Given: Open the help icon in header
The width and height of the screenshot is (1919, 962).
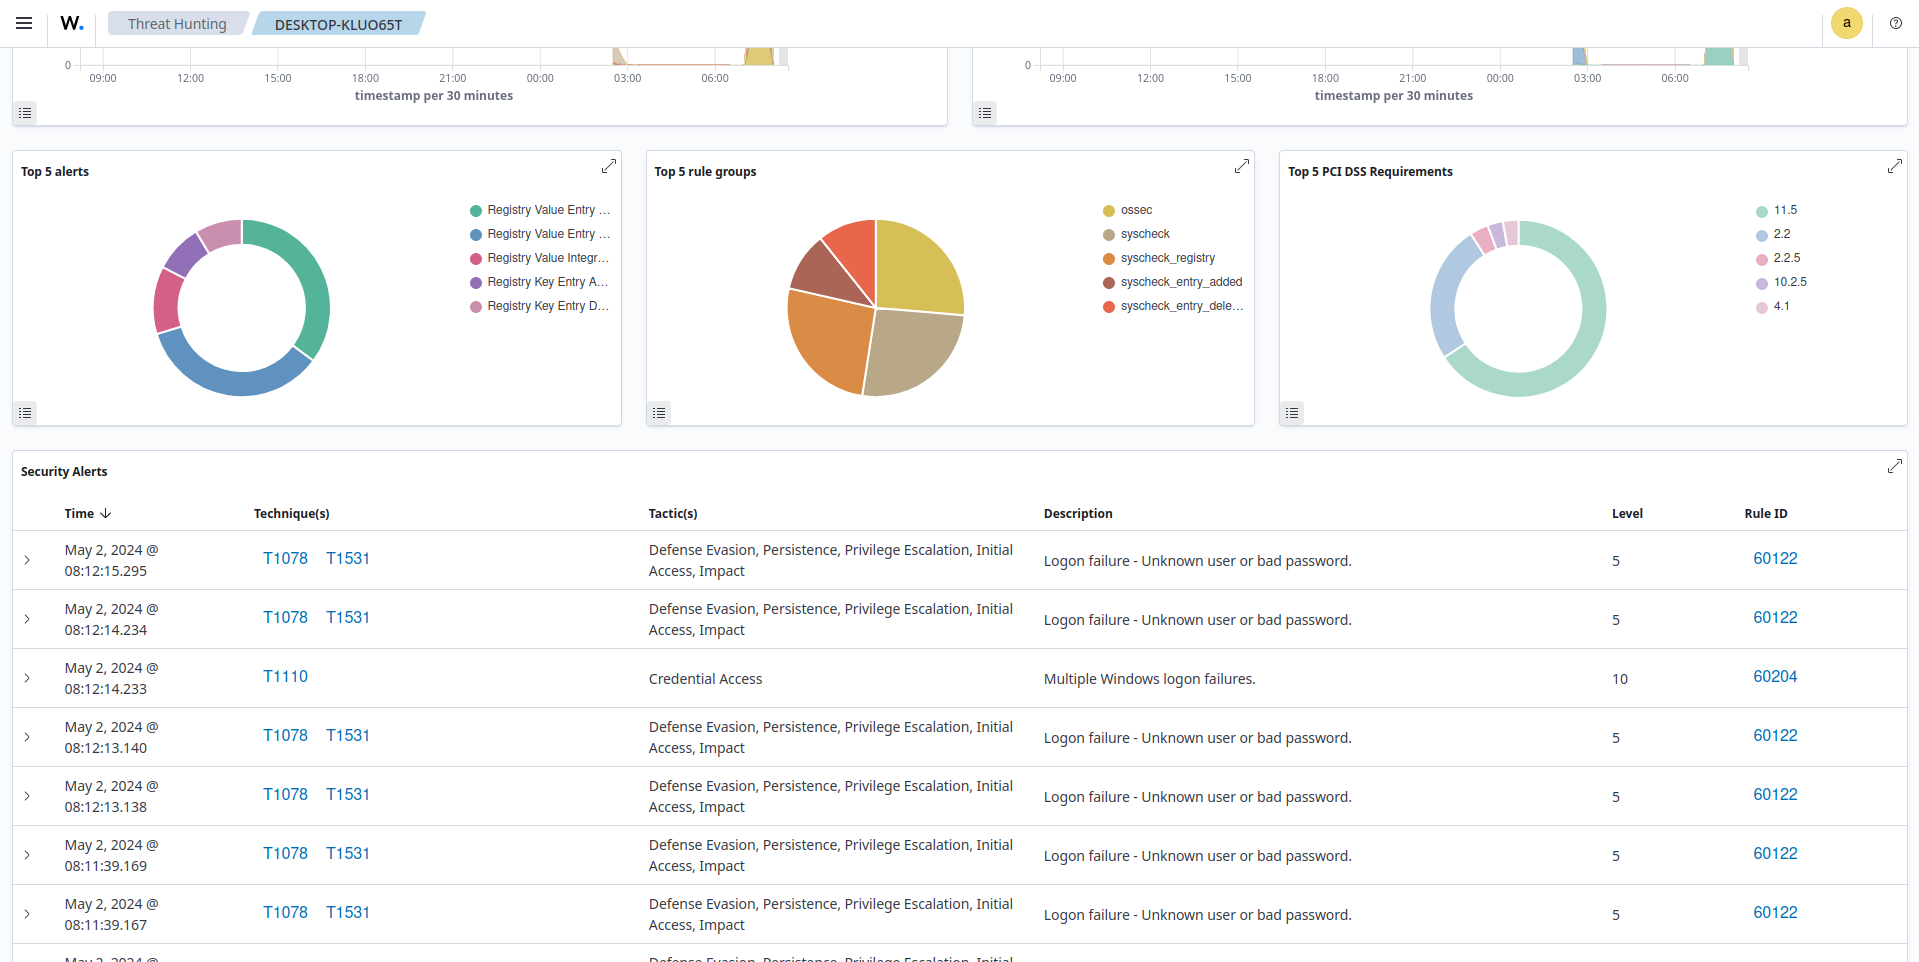Looking at the screenshot, I should tap(1895, 23).
